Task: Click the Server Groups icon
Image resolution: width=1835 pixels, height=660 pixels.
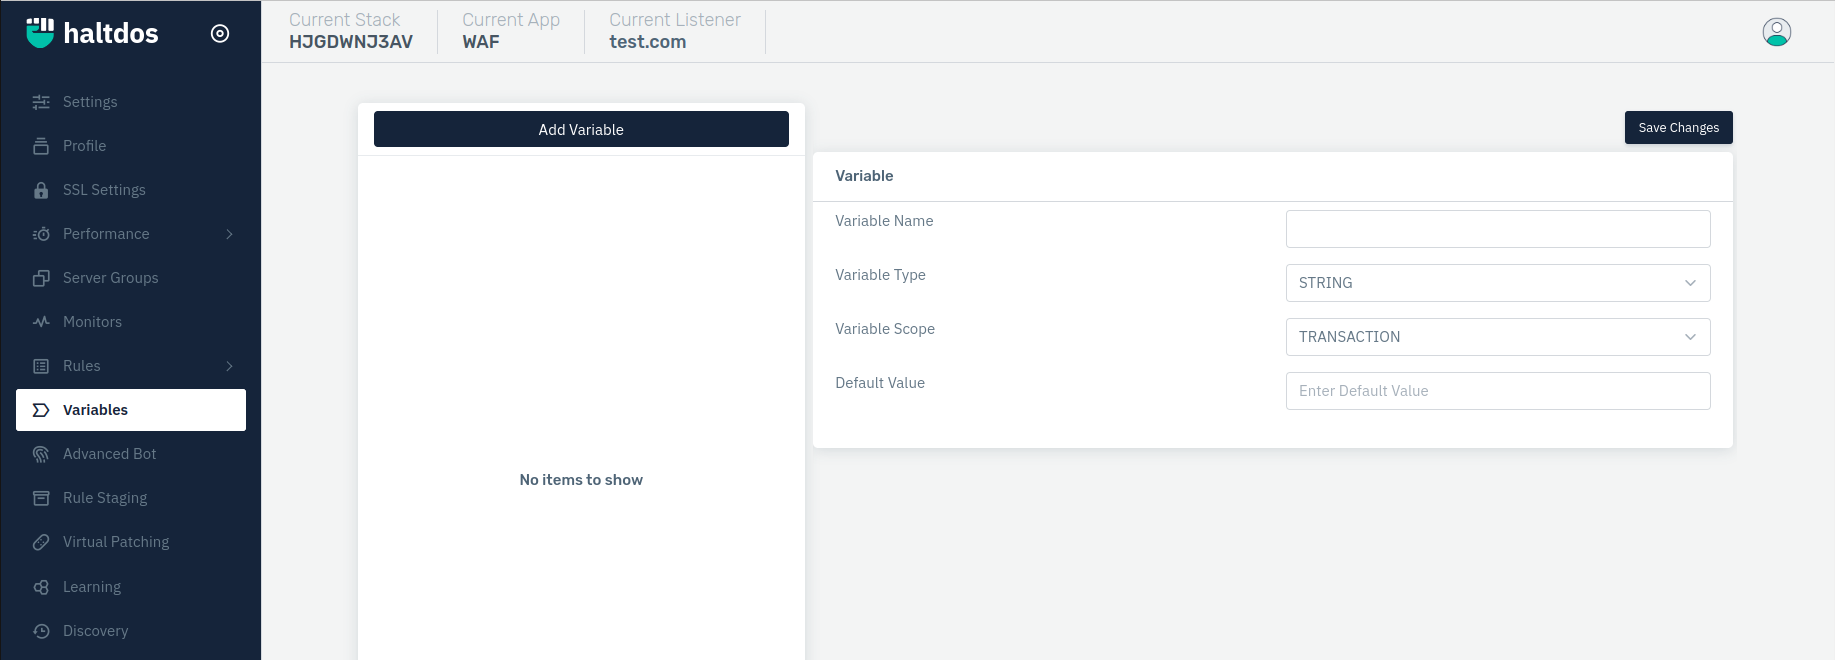Action: (41, 278)
